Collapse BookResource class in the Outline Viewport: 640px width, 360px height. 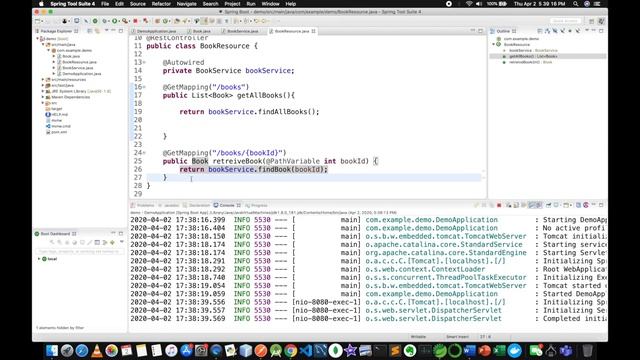point(493,44)
